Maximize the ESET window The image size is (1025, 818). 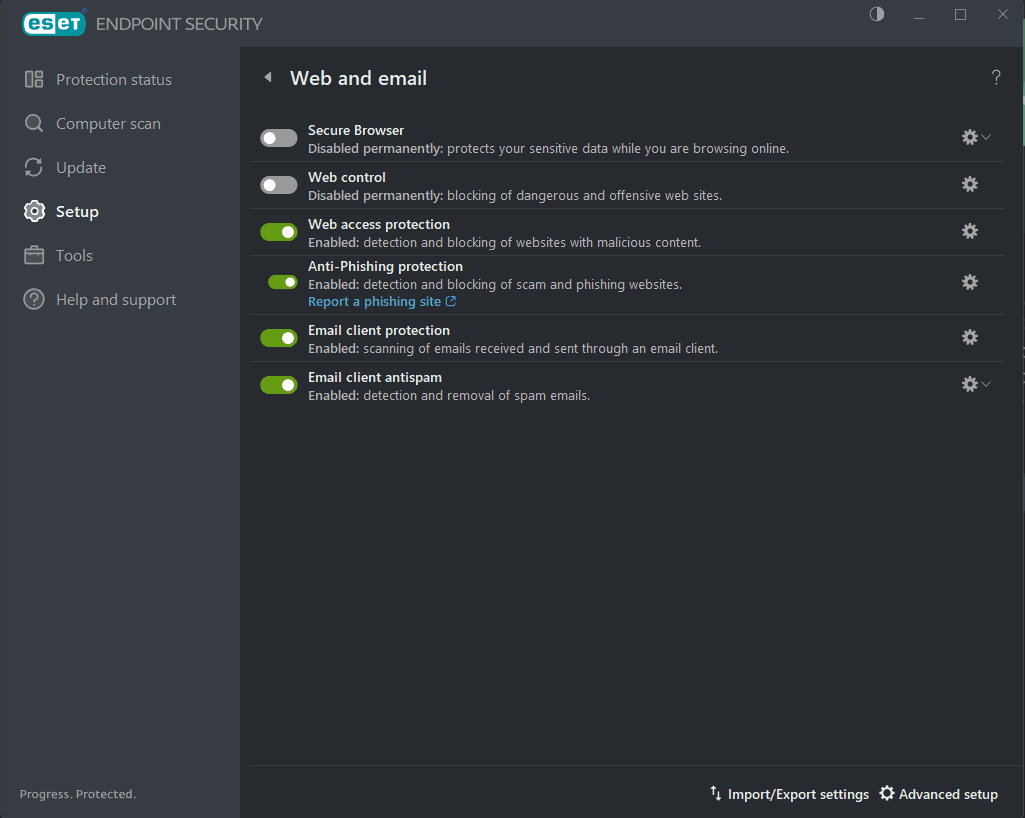pyautogui.click(x=960, y=14)
